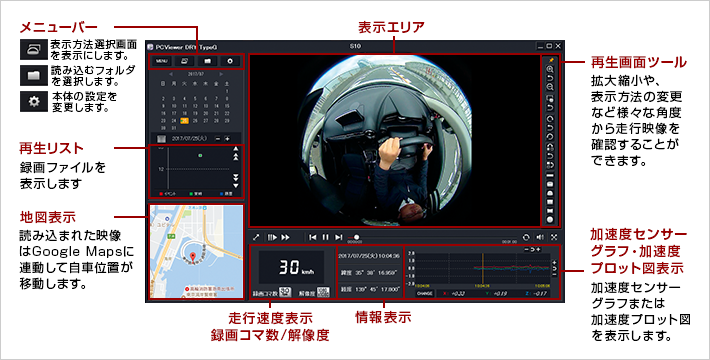Click the double down arrow in playlist
This screenshot has width=710, height=360.
click(x=235, y=177)
